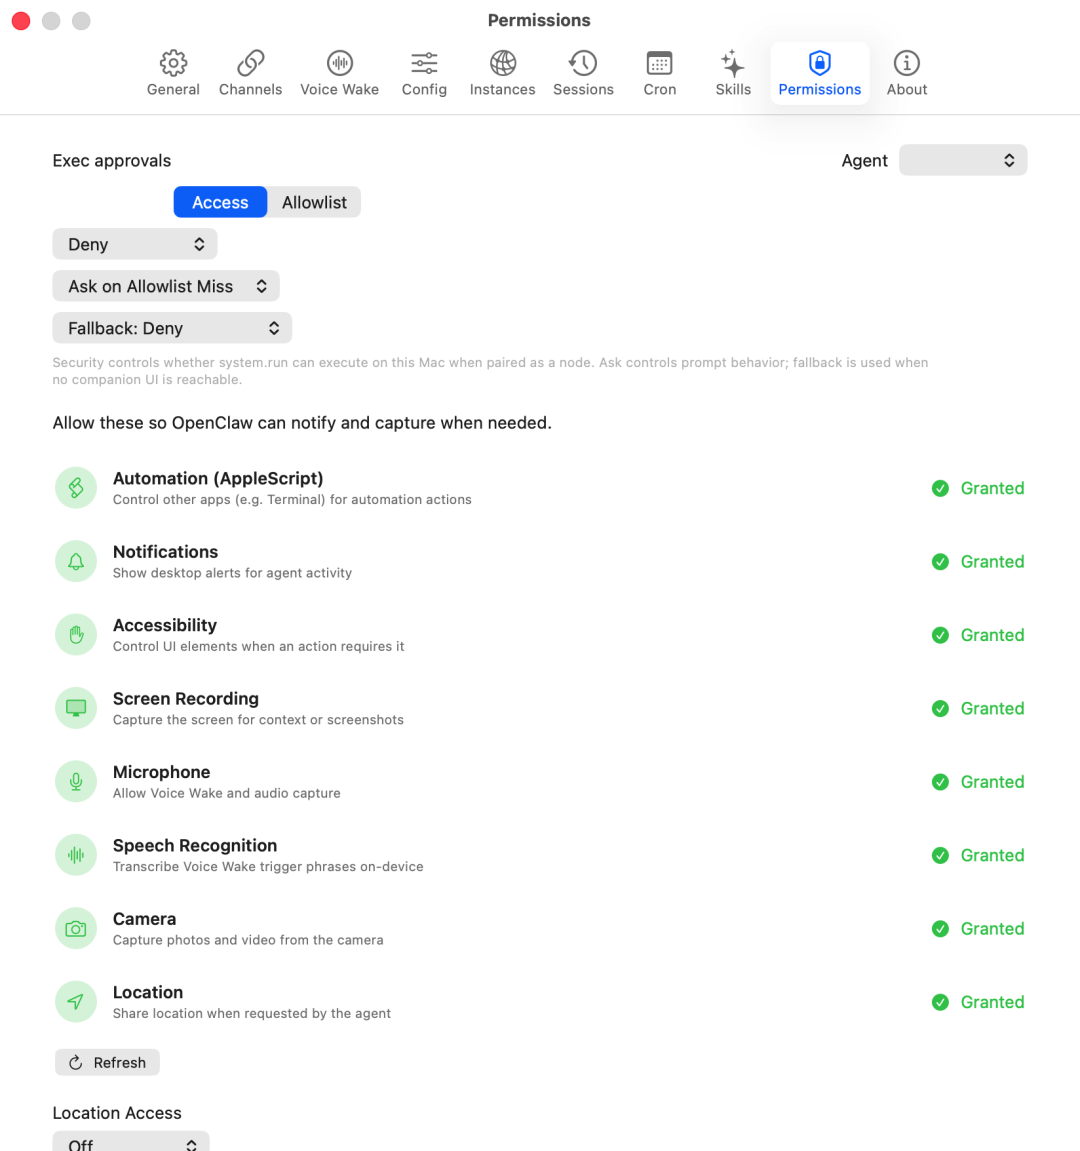Click the Microphone permission icon
This screenshot has height=1151, width=1080.
tap(75, 781)
